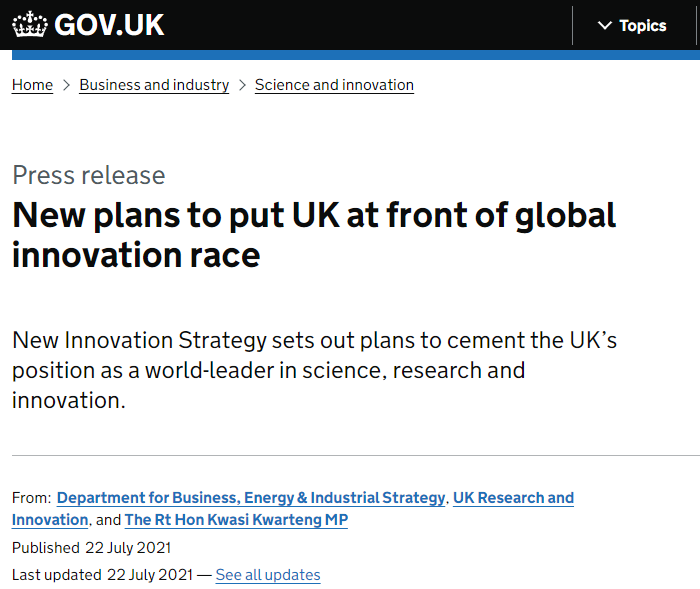This screenshot has height=589, width=700.
Task: Click the GOV.UK logo text
Action: (109, 25)
